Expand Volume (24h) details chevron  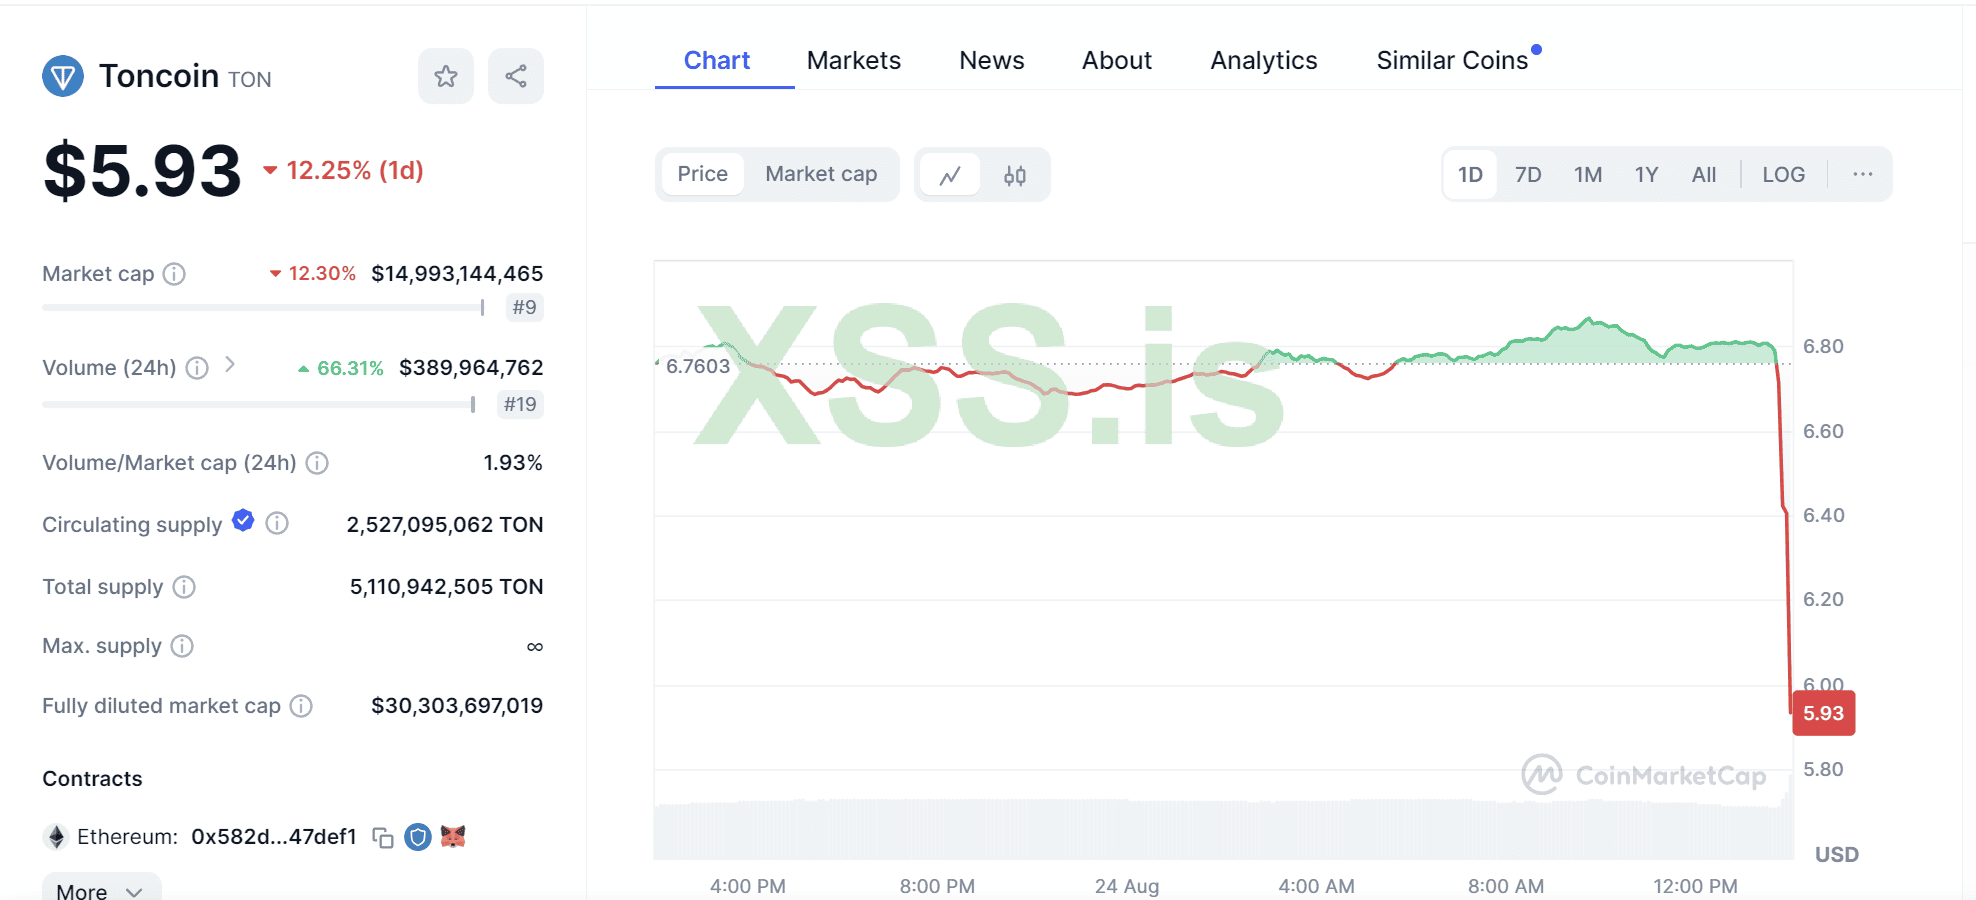pos(230,365)
